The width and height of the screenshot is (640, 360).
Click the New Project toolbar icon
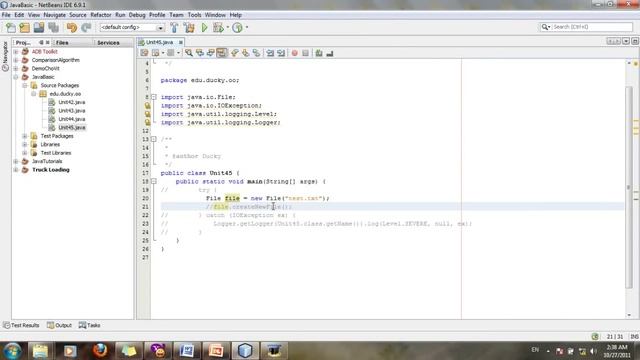pyautogui.click(x=24, y=27)
